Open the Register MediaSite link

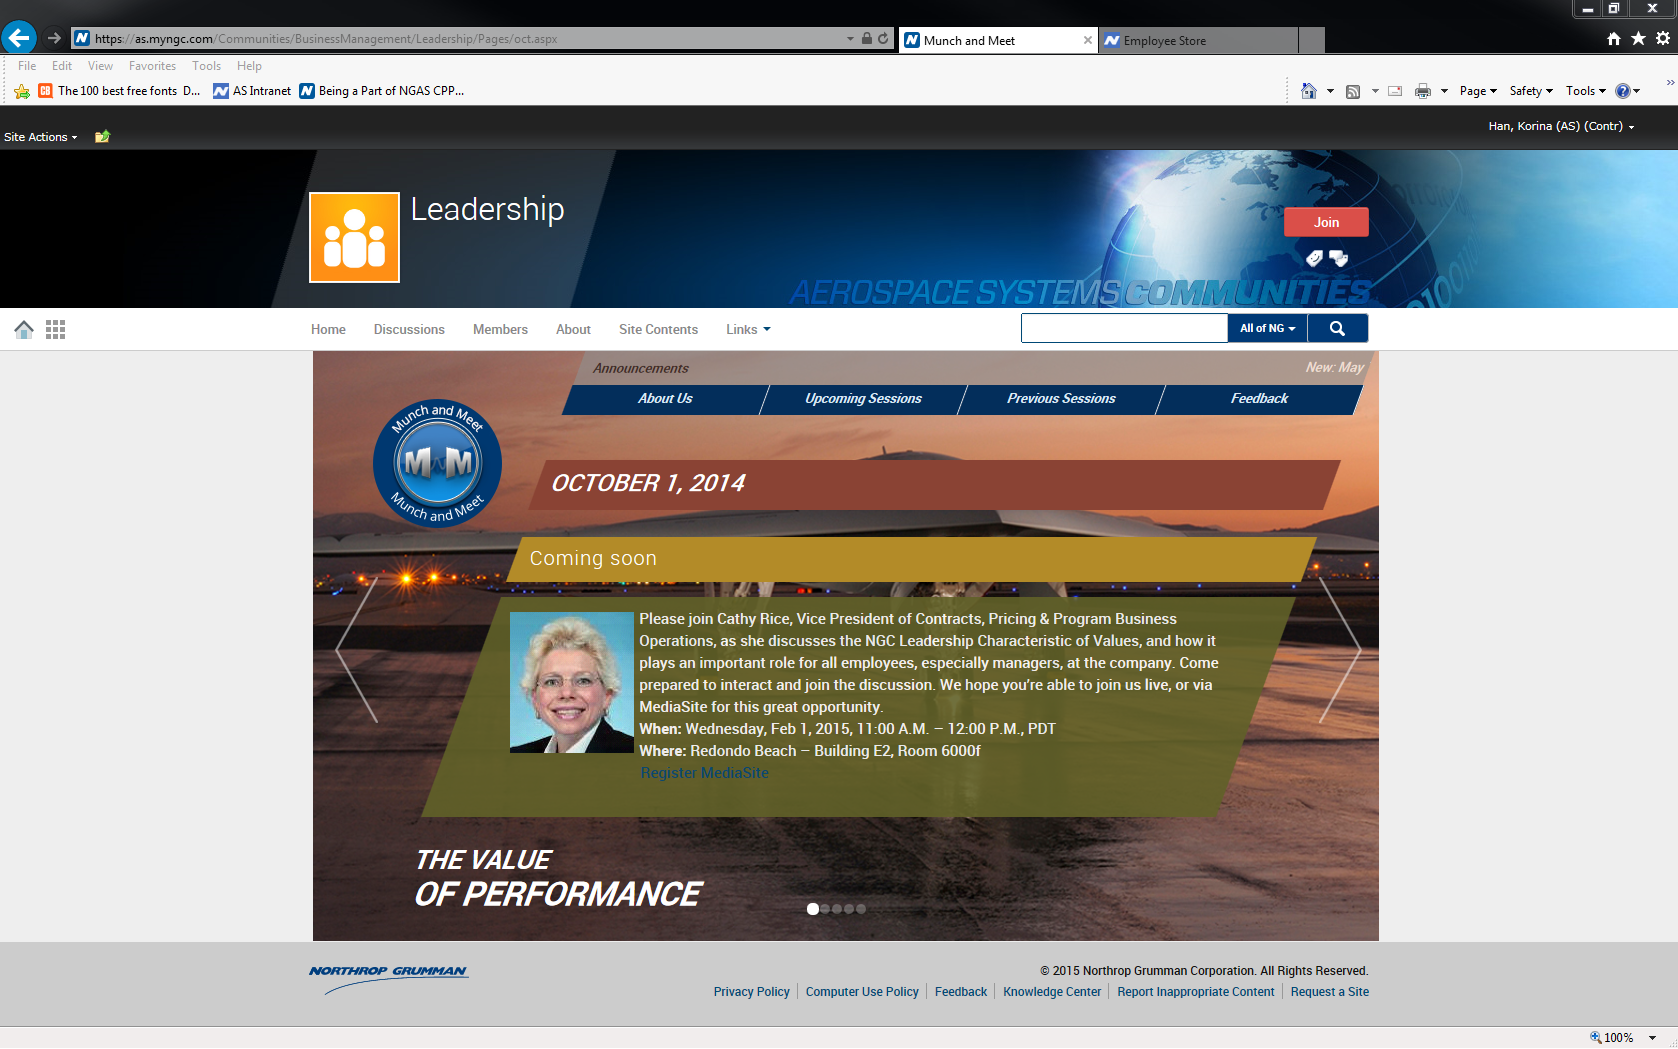pos(704,773)
